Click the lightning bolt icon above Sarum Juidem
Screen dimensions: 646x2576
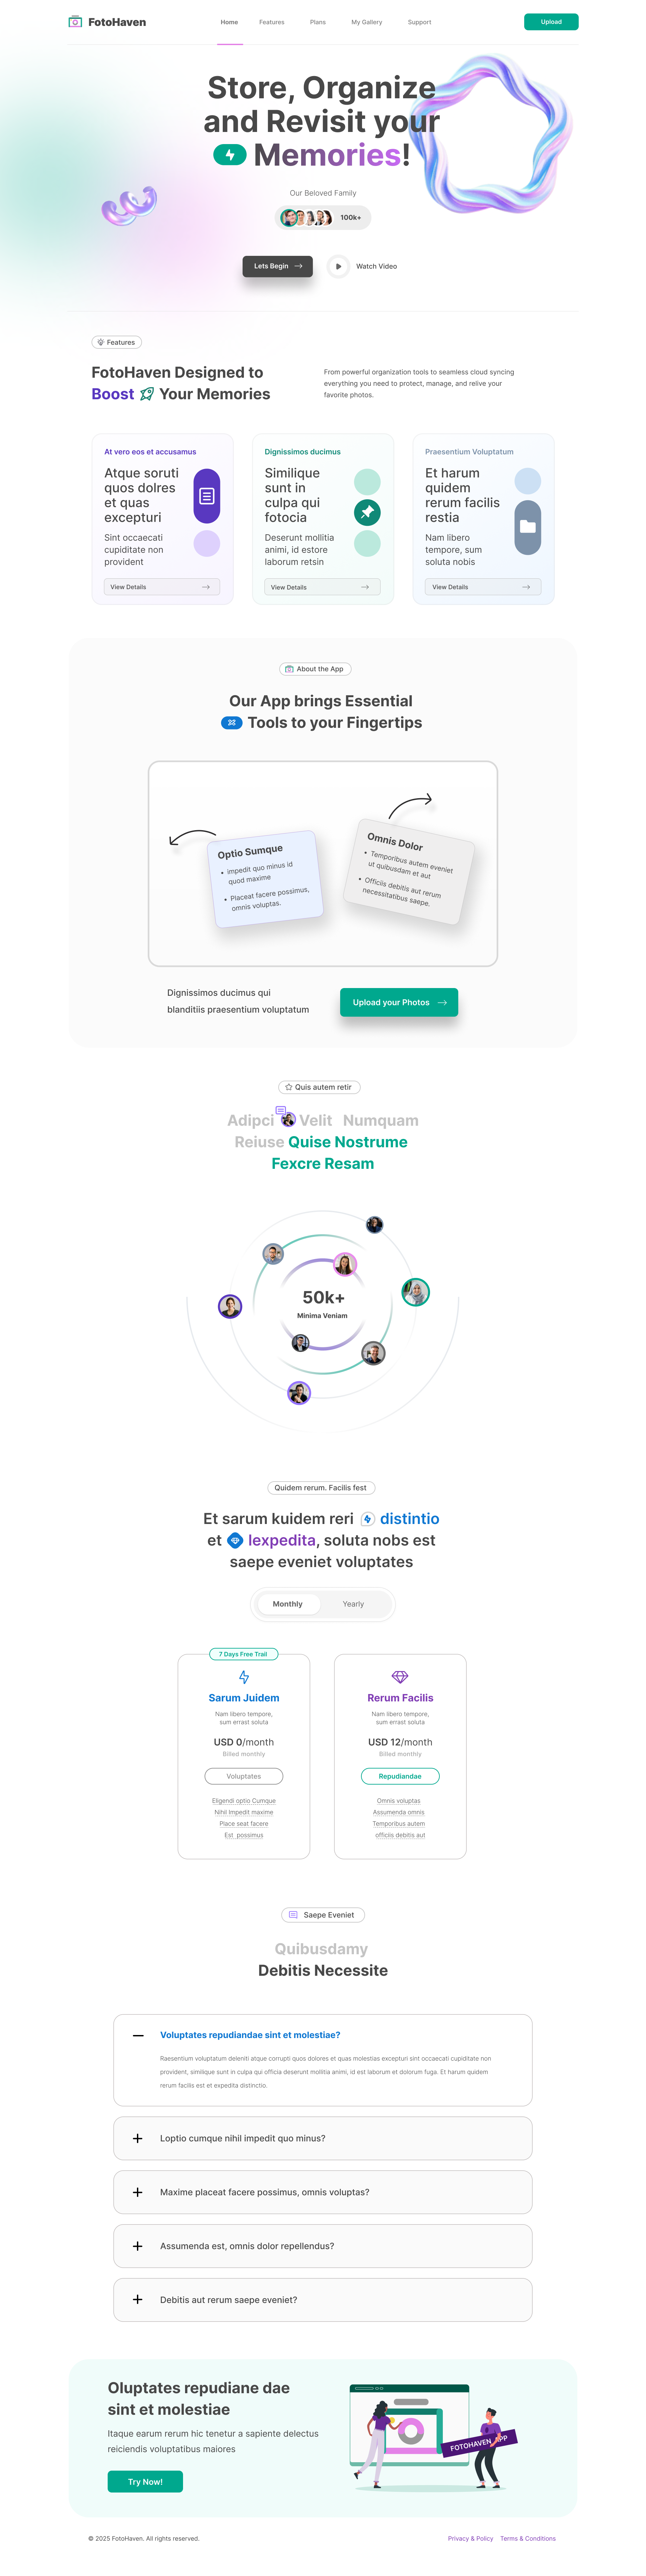(x=244, y=1677)
